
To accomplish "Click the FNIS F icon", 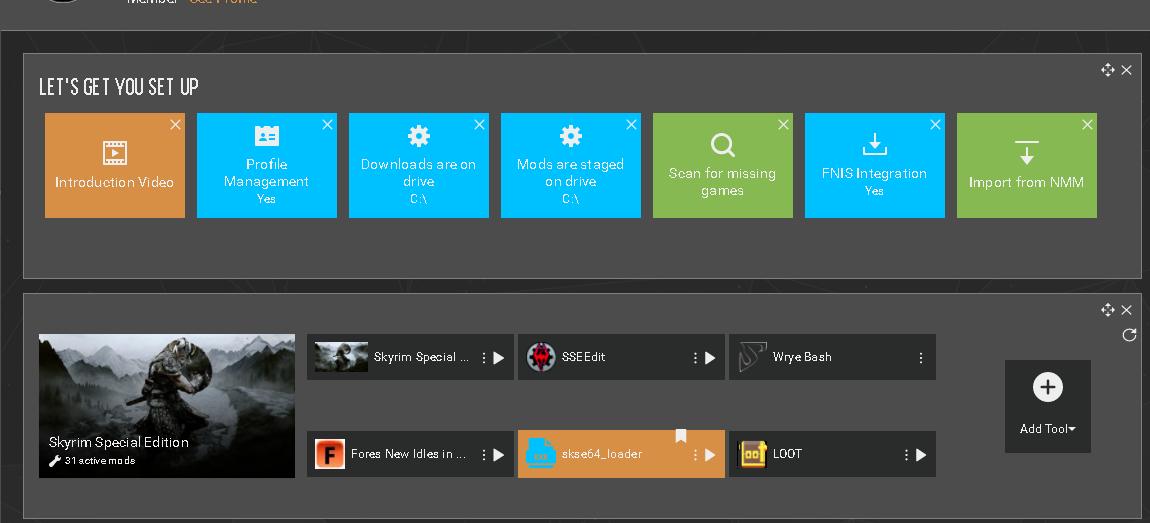I will point(330,454).
